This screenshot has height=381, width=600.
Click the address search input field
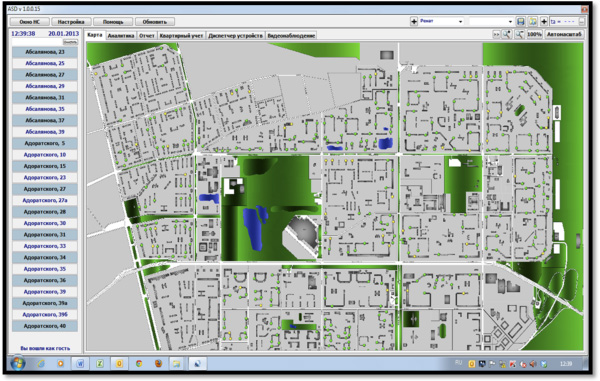click(x=37, y=42)
